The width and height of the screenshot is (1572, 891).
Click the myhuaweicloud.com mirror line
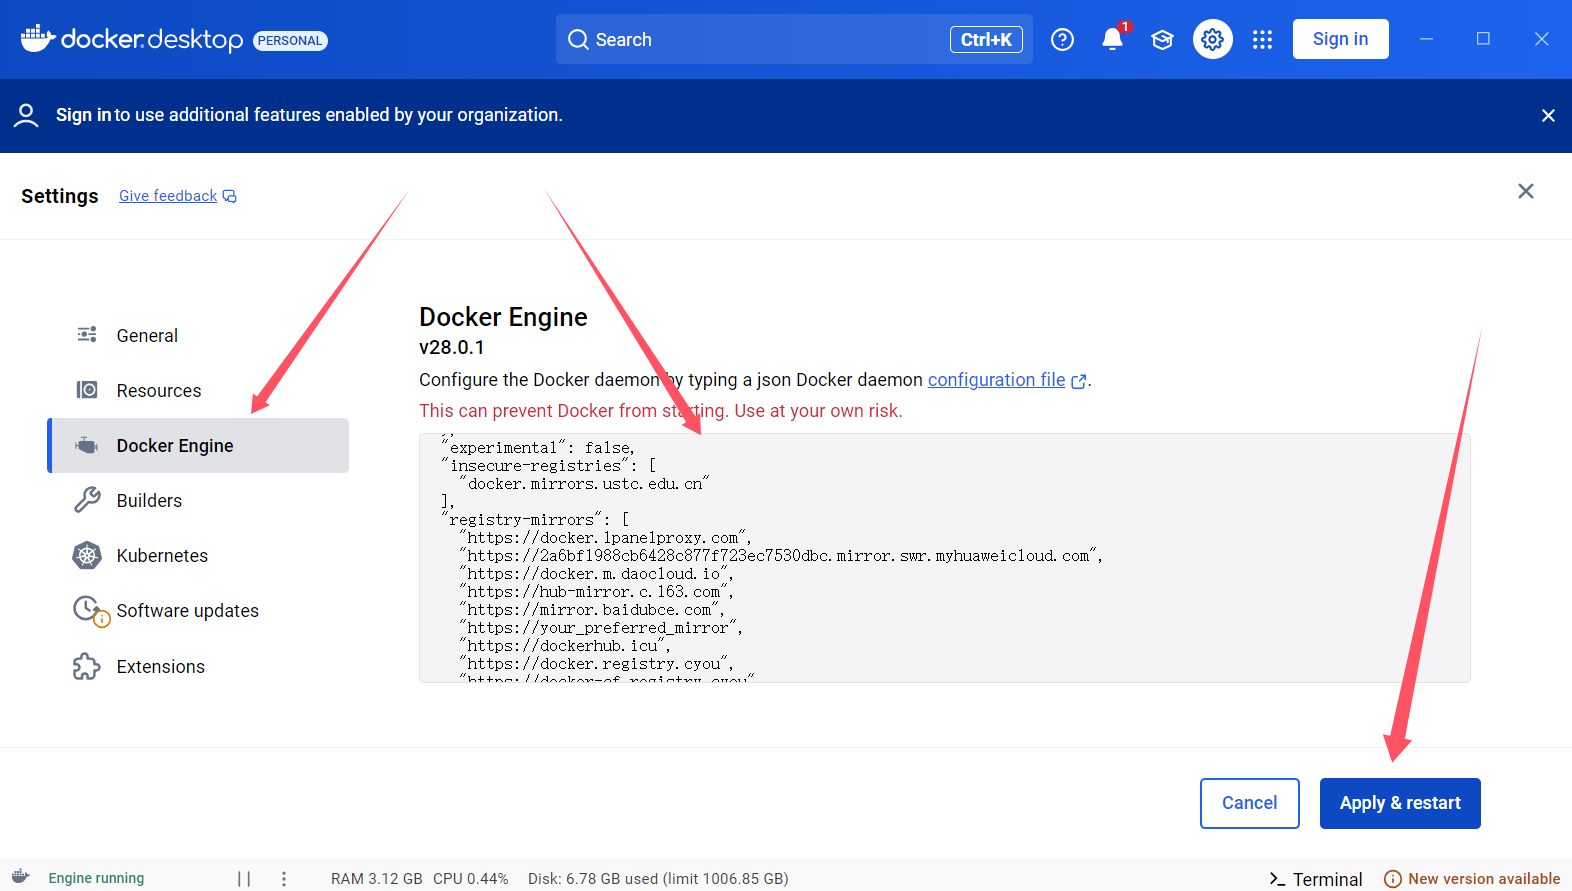click(x=781, y=555)
